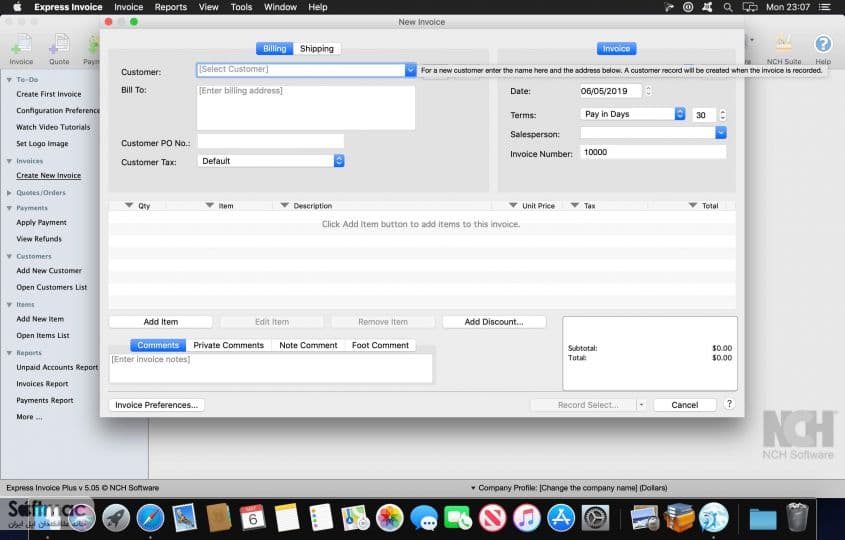Screen dimensions: 845x540
Task: Switch to the Shipping tab
Action: [317, 49]
